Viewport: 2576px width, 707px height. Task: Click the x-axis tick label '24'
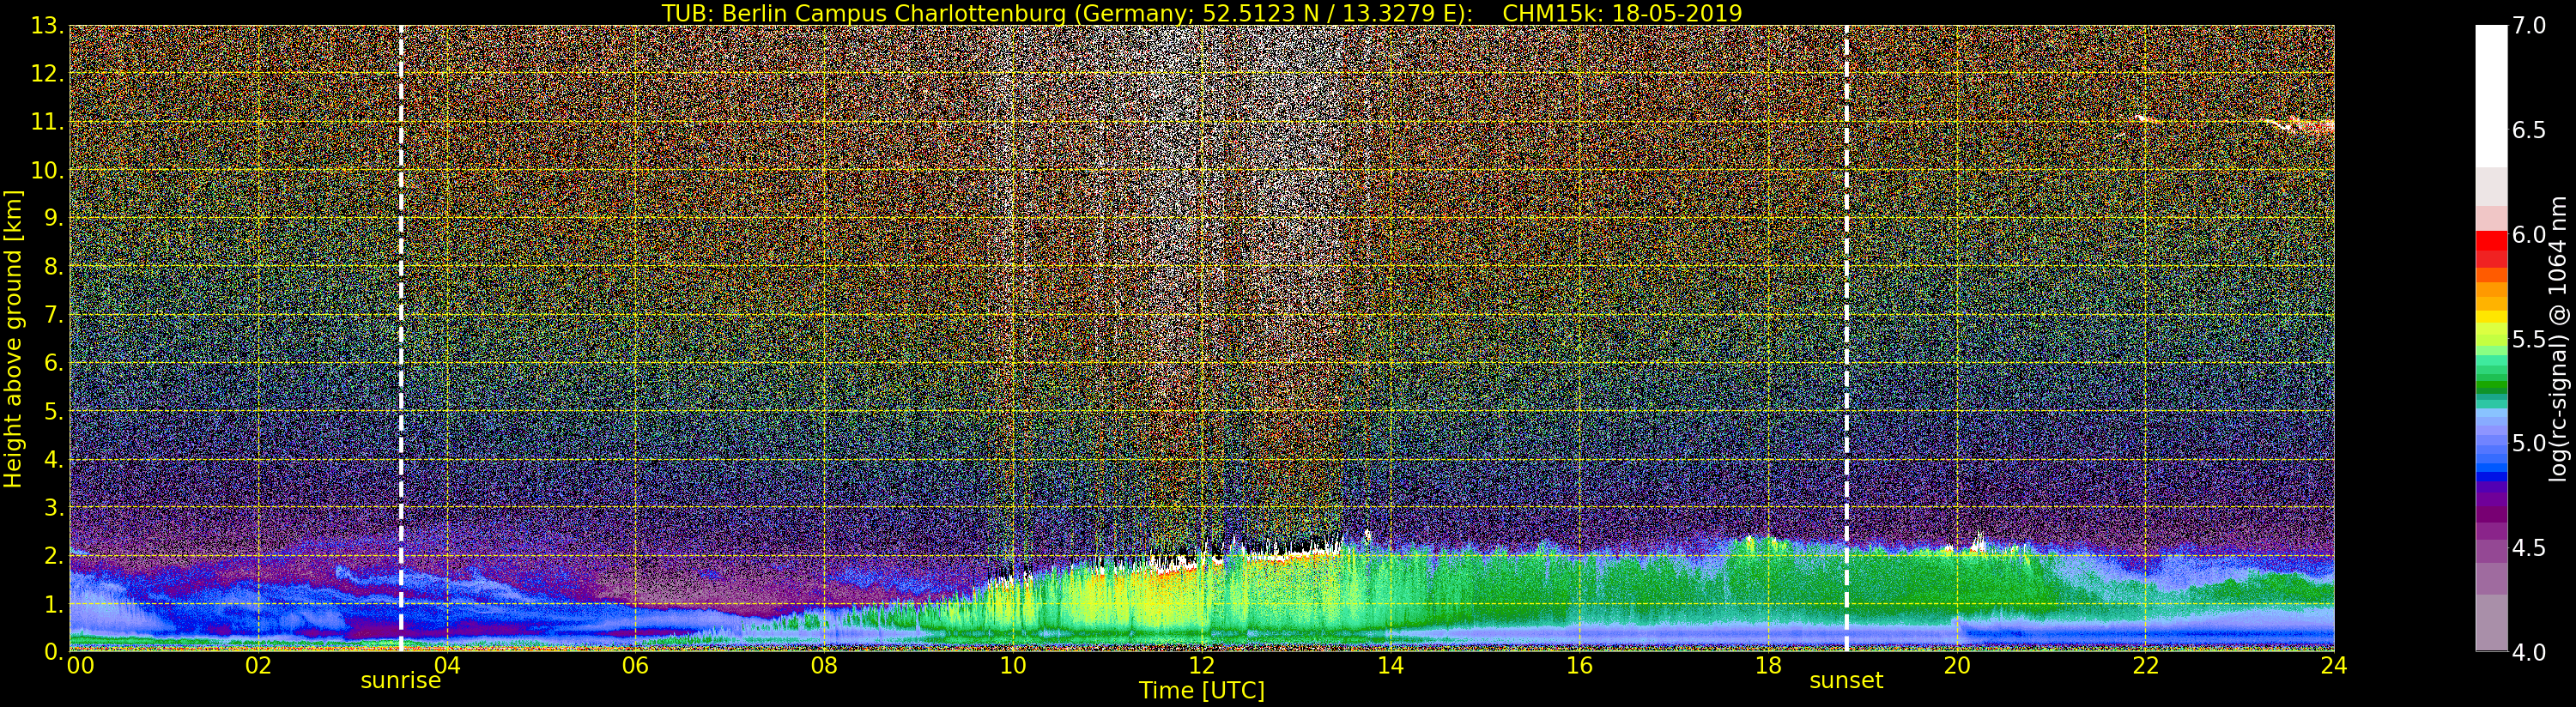pos(2334,666)
